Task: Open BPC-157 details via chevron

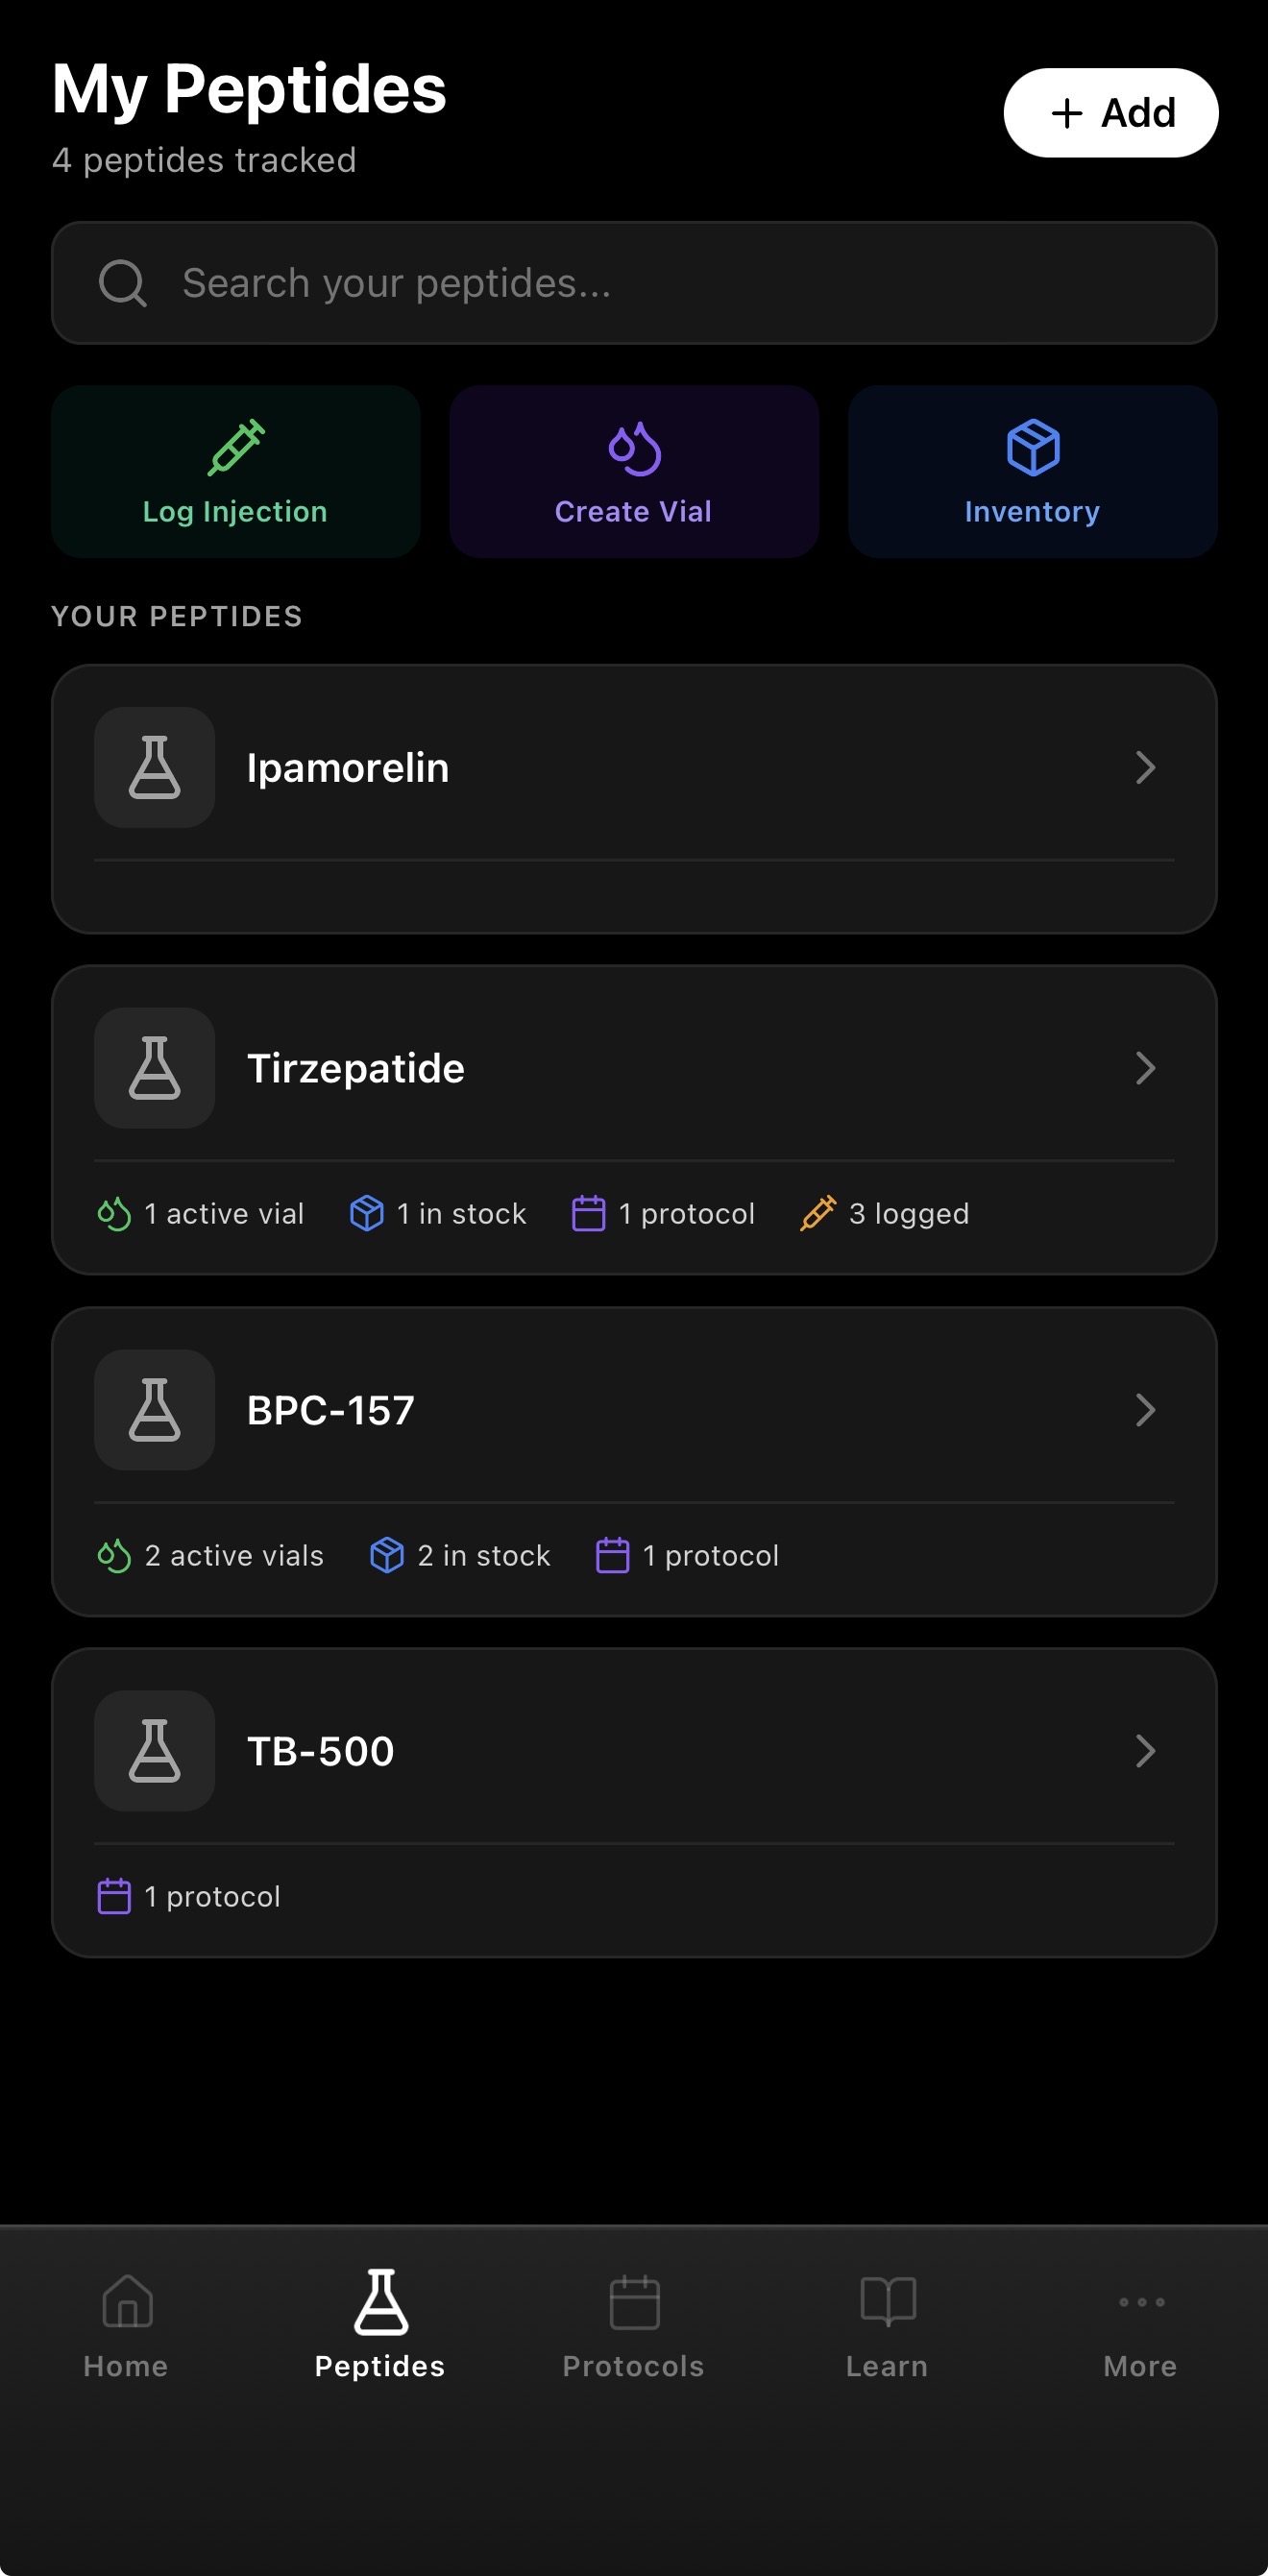Action: point(1145,1410)
